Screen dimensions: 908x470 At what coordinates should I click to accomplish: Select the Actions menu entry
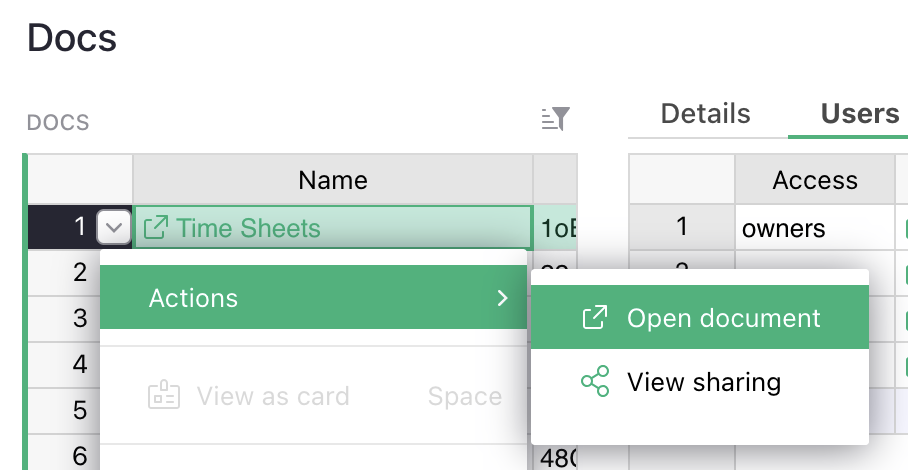[x=313, y=298]
